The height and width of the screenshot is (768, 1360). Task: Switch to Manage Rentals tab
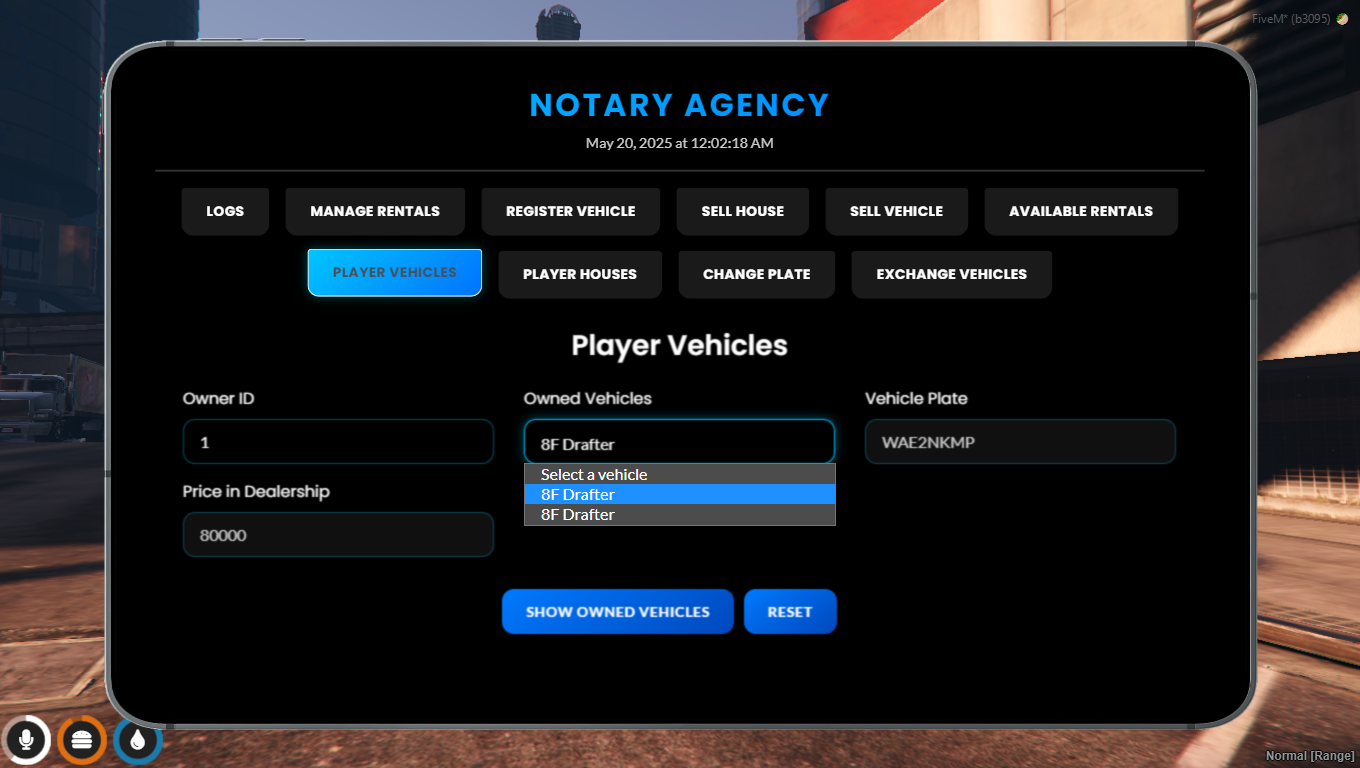coord(375,211)
